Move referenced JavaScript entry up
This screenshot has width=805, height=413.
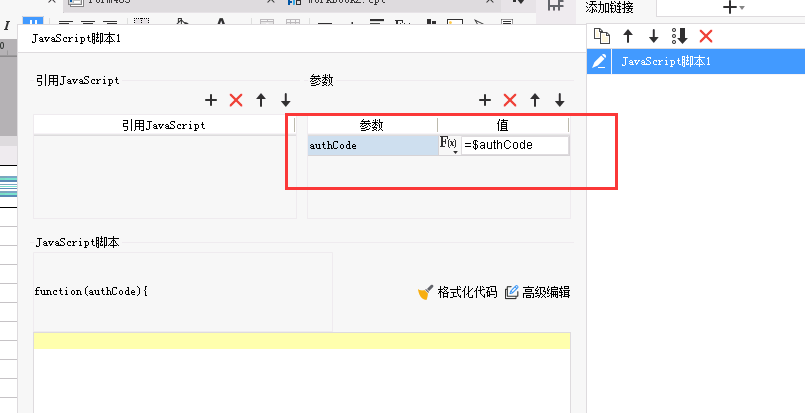(261, 100)
